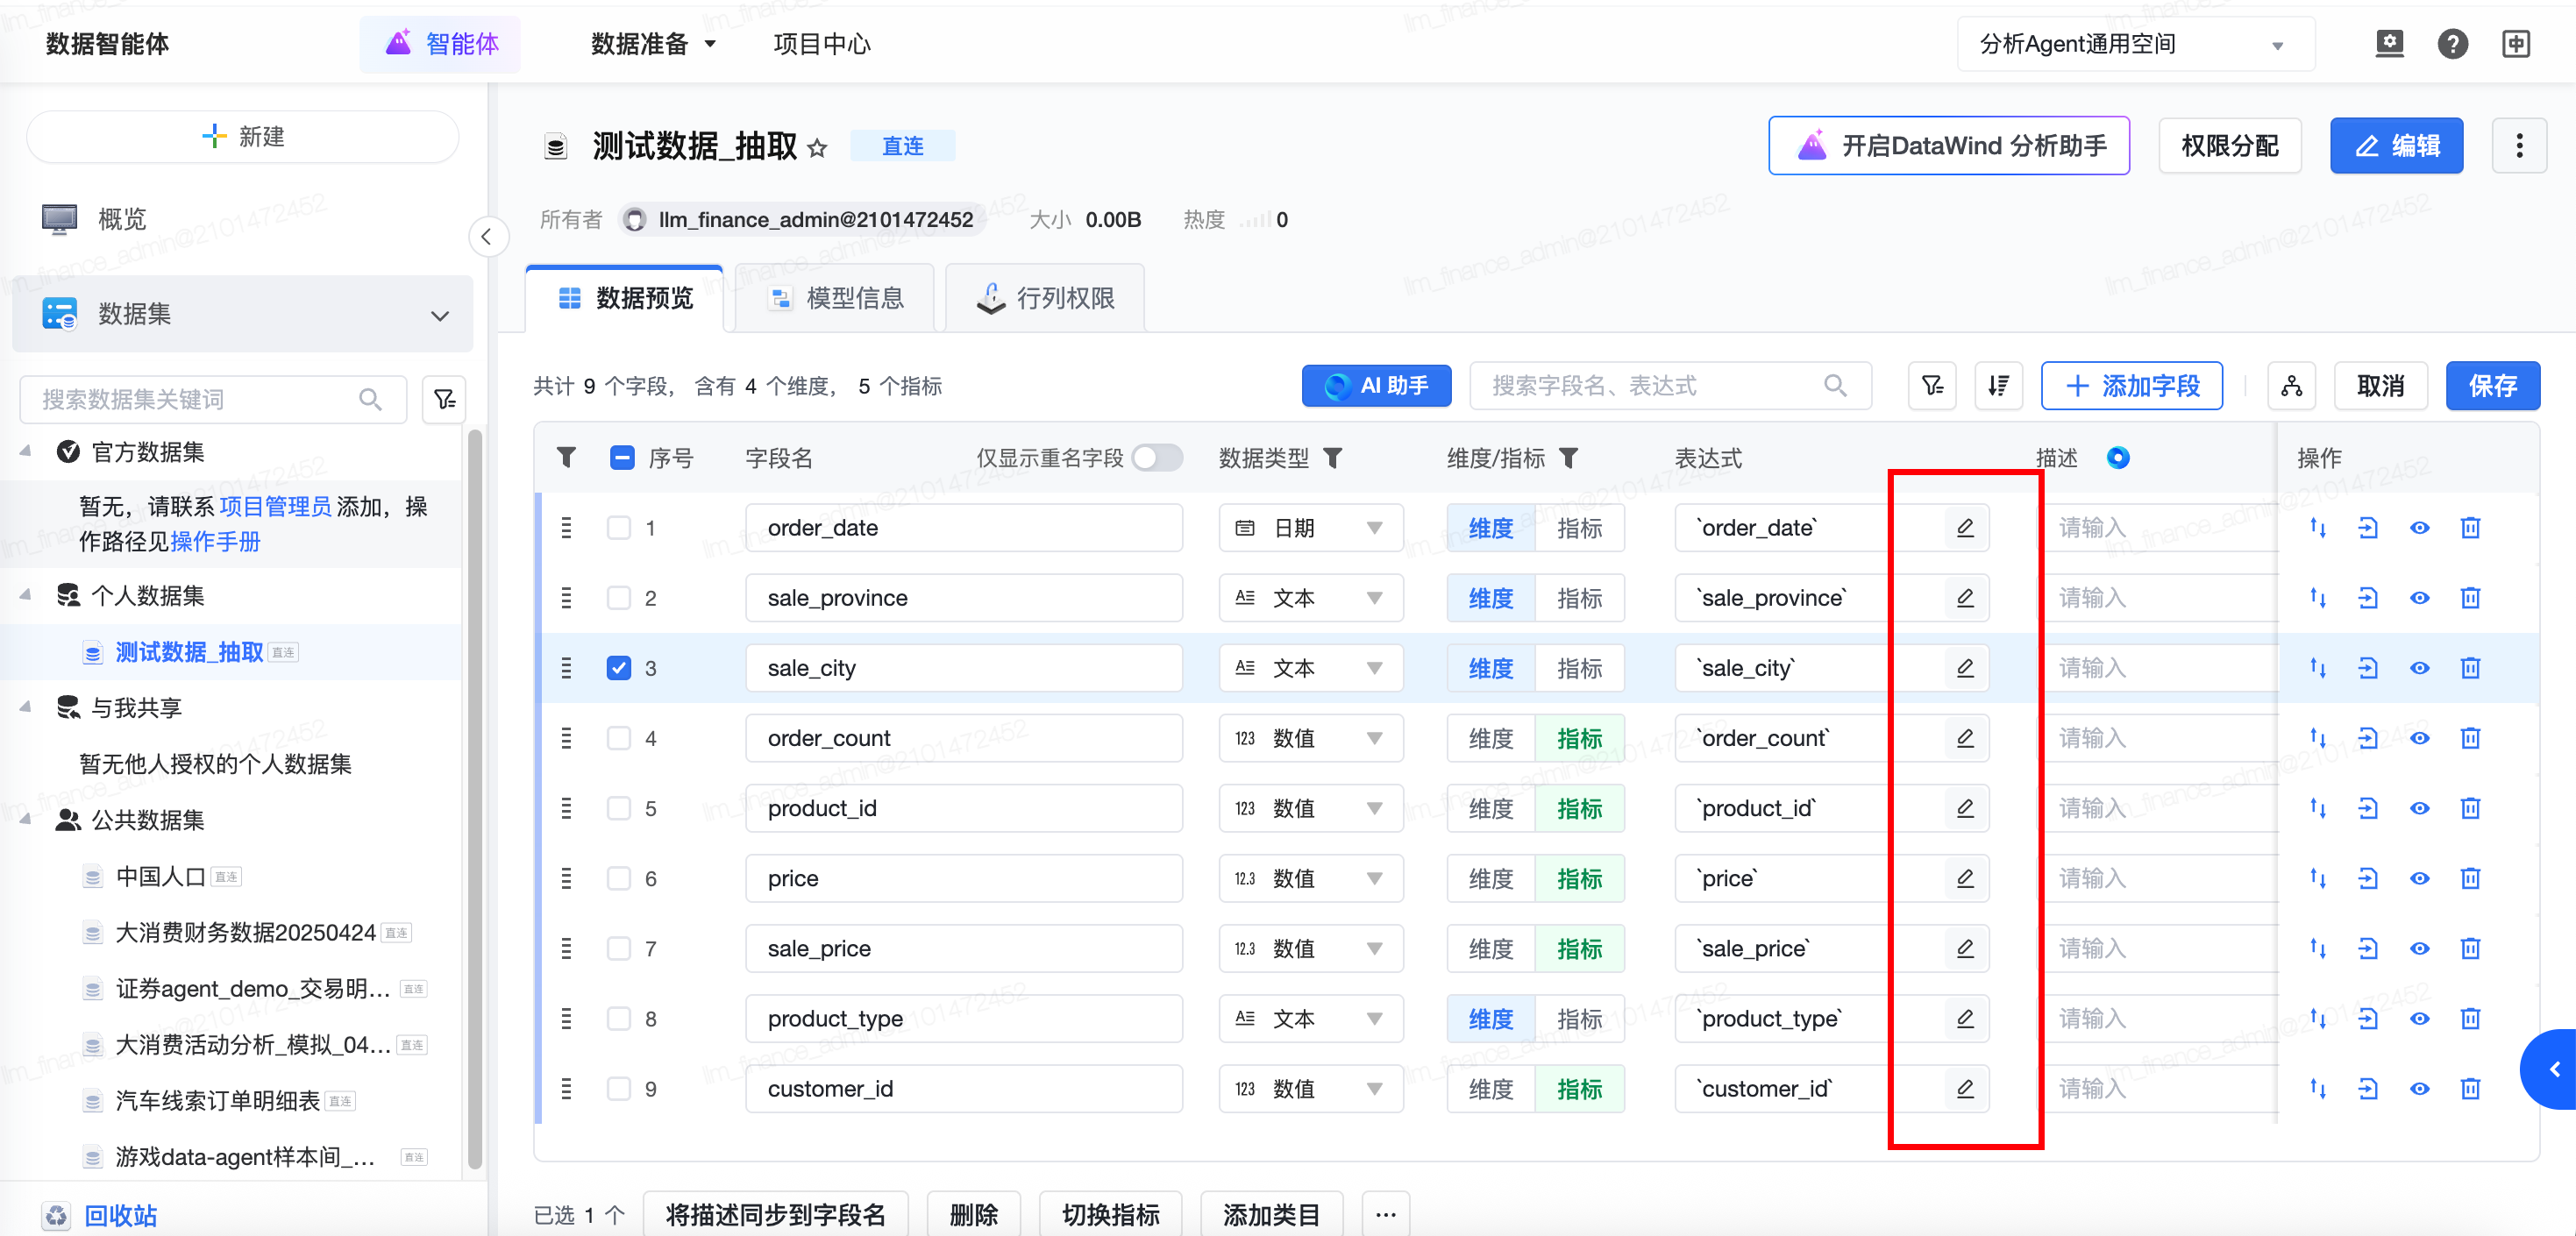Click the move-into icon in order_count row
Viewport: 2576px width, 1236px height.
point(2367,738)
